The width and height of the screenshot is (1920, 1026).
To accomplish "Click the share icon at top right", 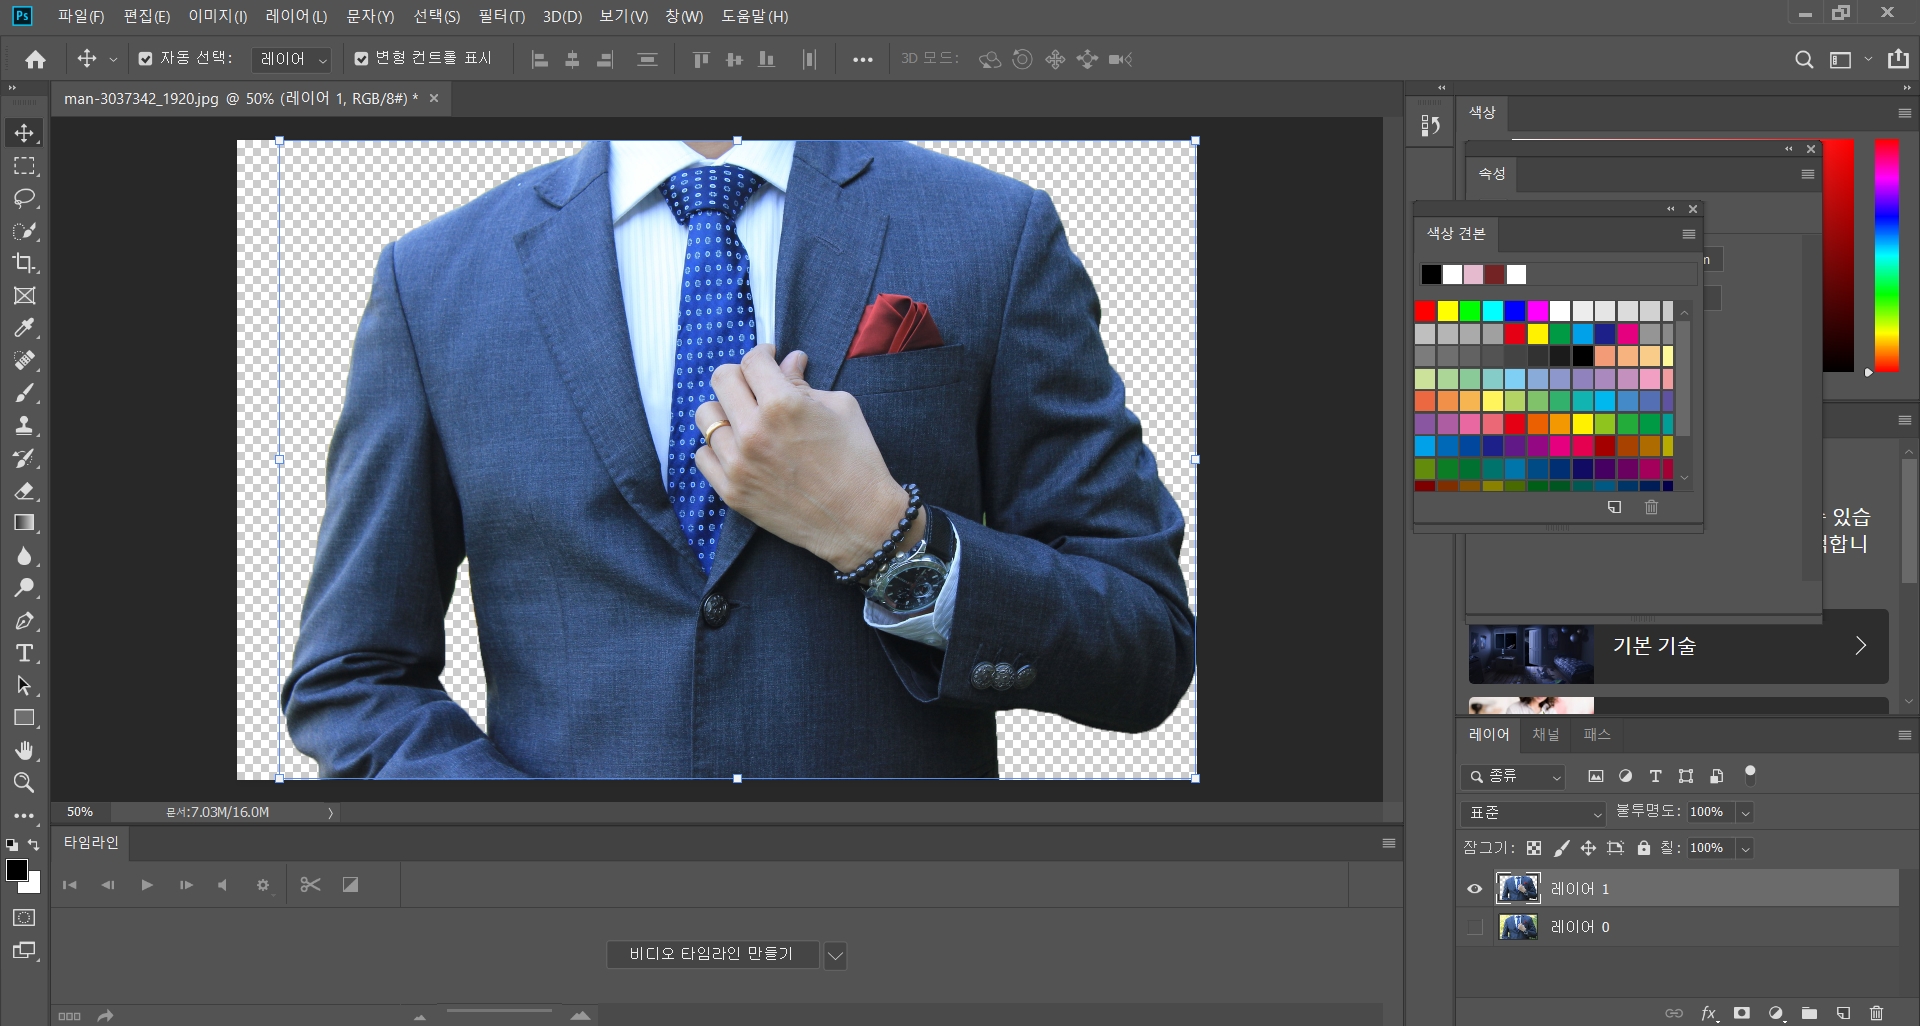I will [x=1898, y=59].
